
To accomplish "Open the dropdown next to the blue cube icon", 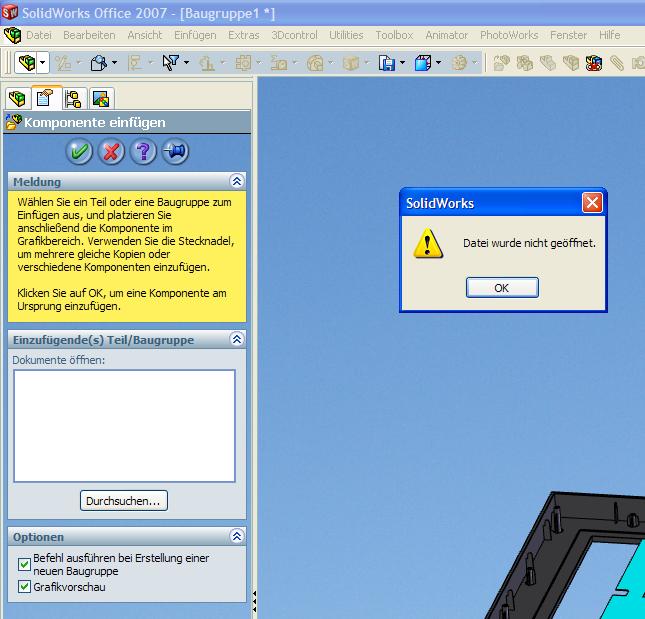I will [439, 63].
